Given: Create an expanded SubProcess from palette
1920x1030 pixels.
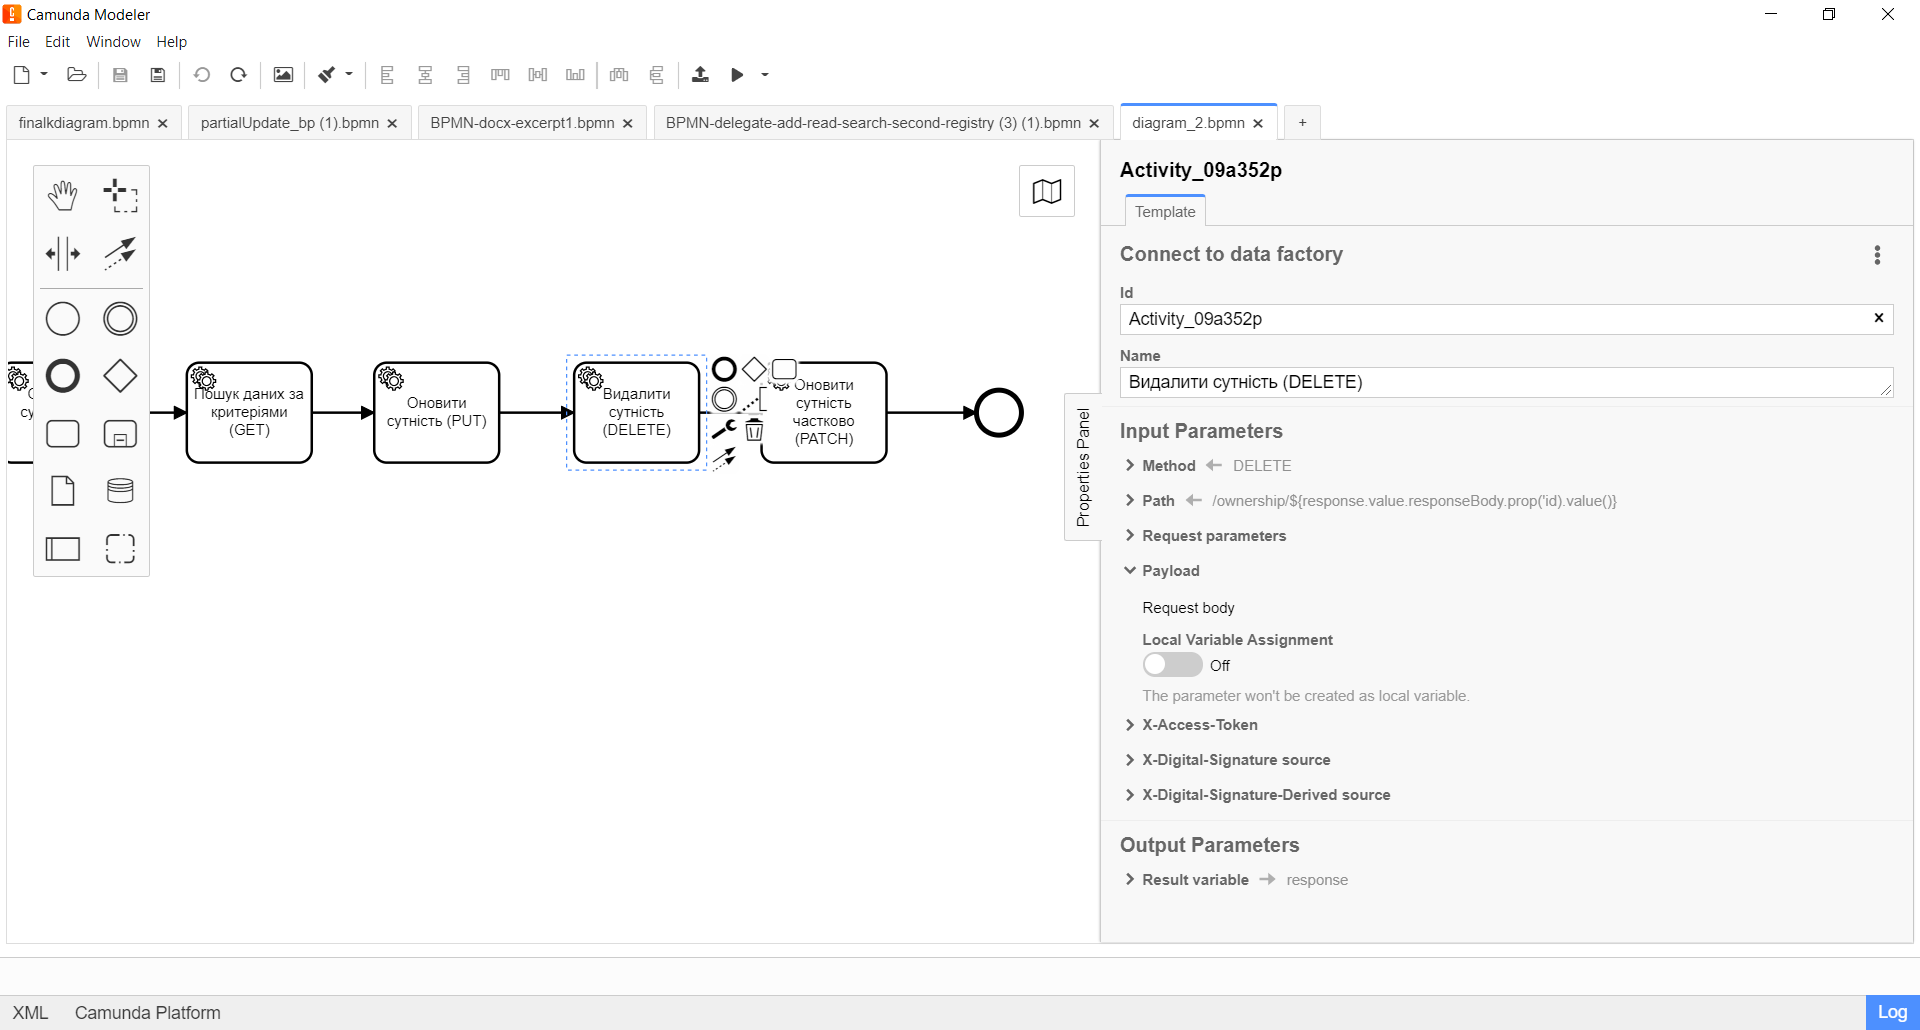Looking at the screenshot, I should [x=120, y=434].
